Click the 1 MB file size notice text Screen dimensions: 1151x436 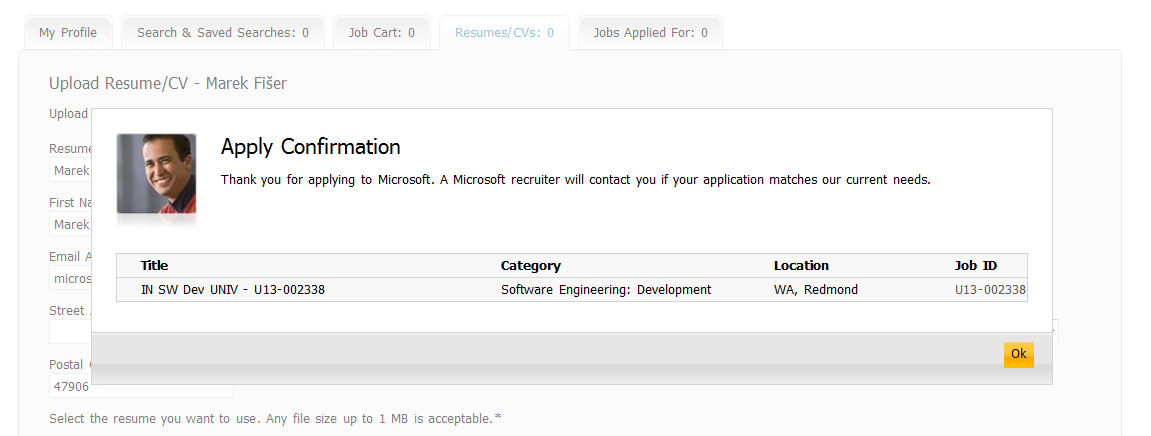[270, 418]
